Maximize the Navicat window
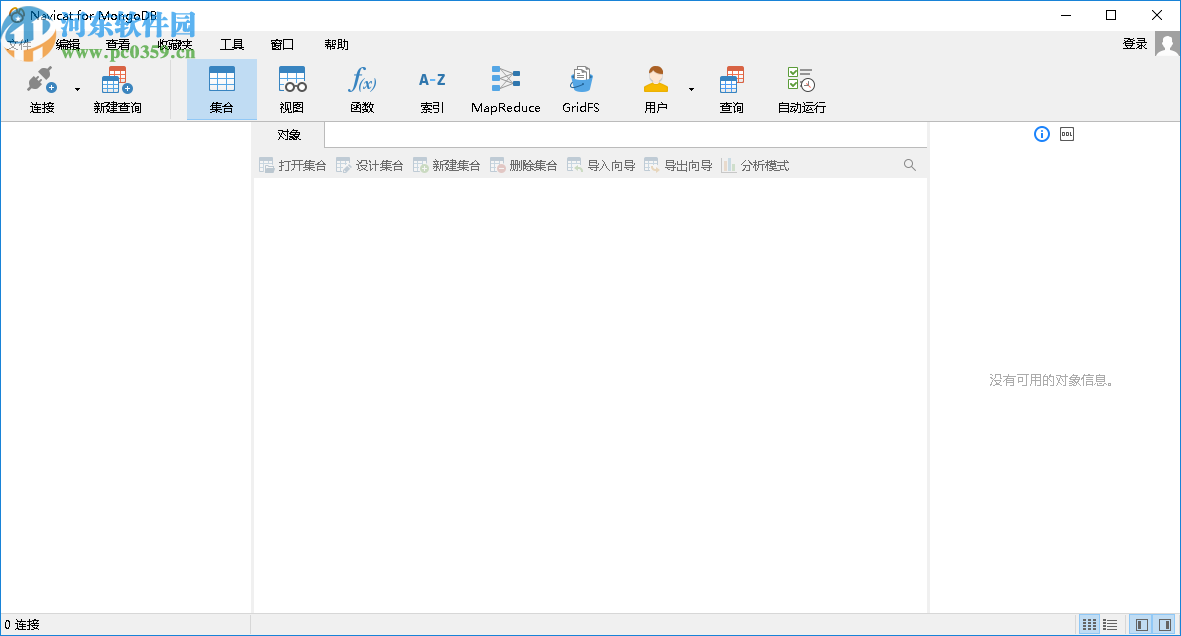 click(x=1111, y=15)
